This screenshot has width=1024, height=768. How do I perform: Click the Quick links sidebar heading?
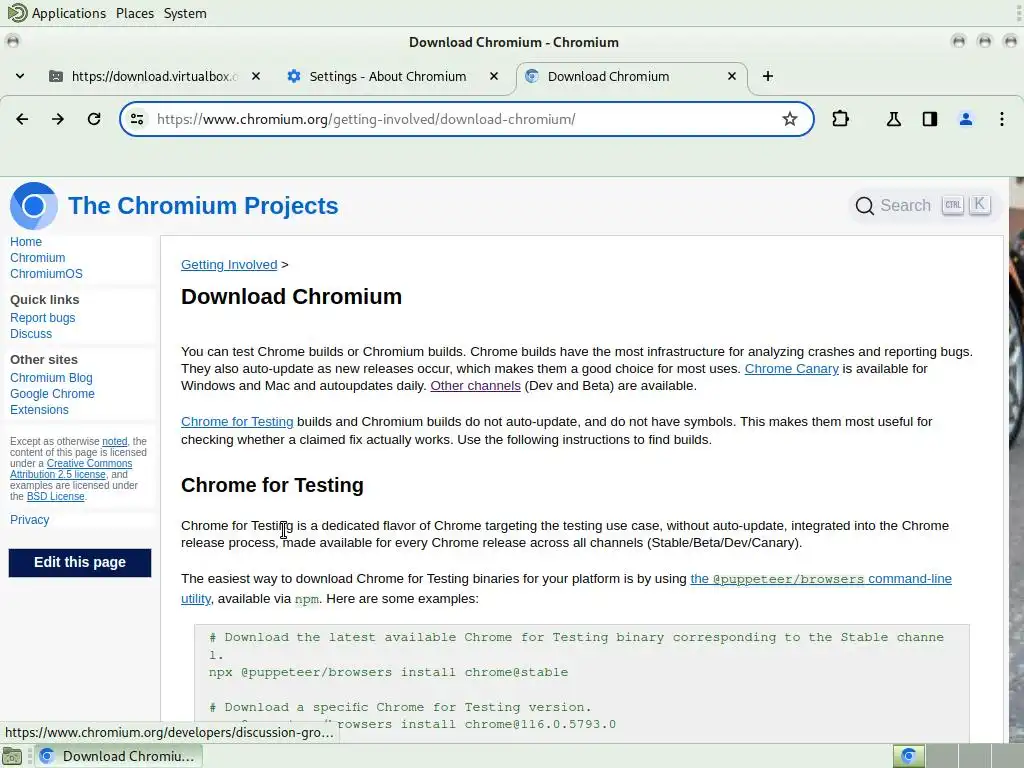pyautogui.click(x=44, y=300)
